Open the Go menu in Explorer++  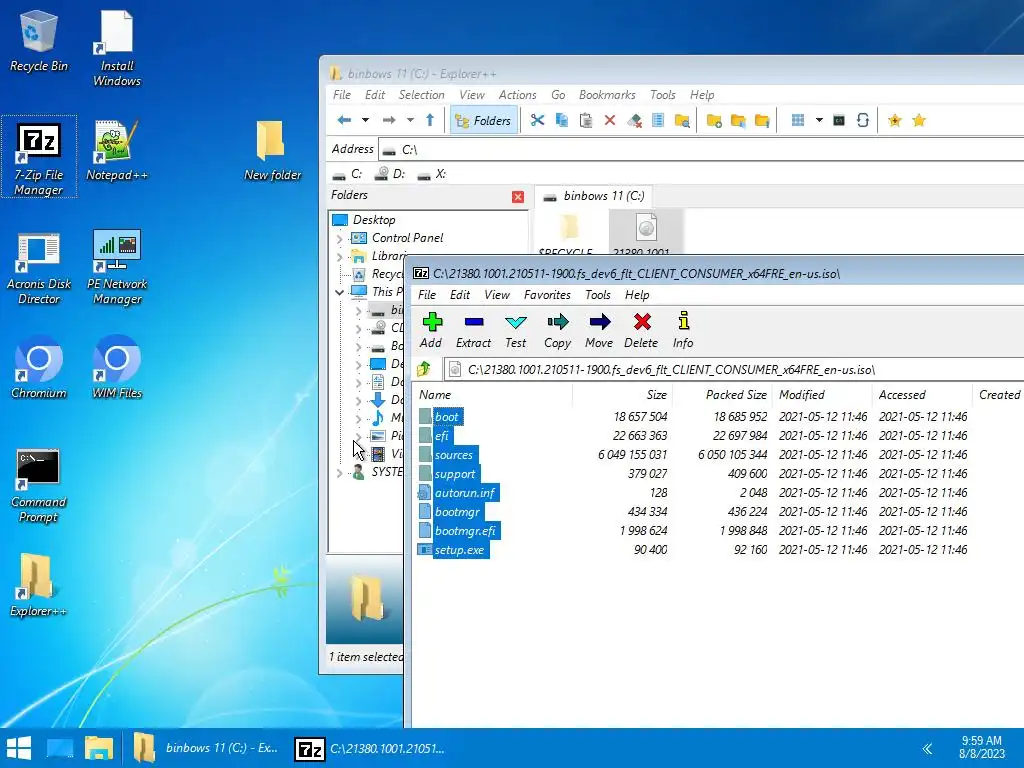[x=558, y=95]
